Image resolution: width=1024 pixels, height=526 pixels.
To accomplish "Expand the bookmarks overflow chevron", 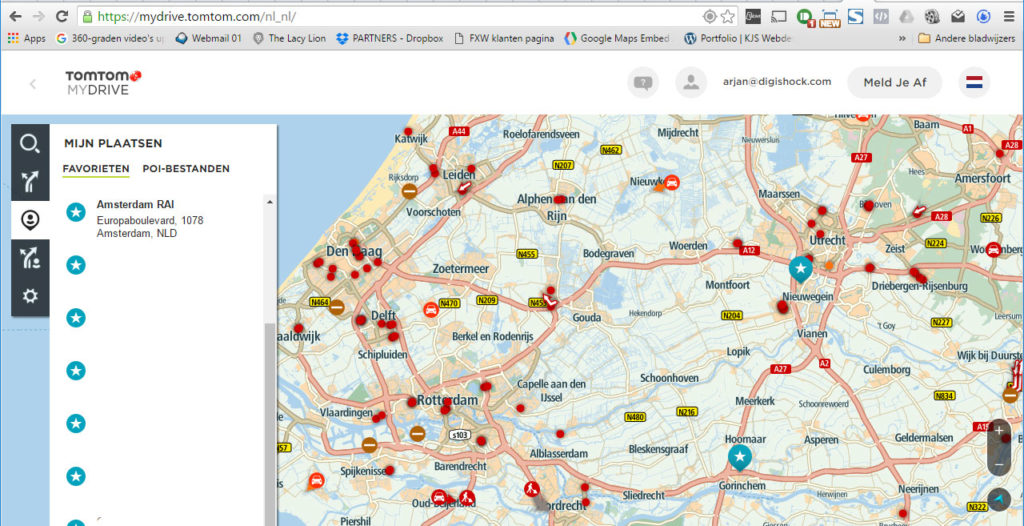I will pyautogui.click(x=903, y=39).
